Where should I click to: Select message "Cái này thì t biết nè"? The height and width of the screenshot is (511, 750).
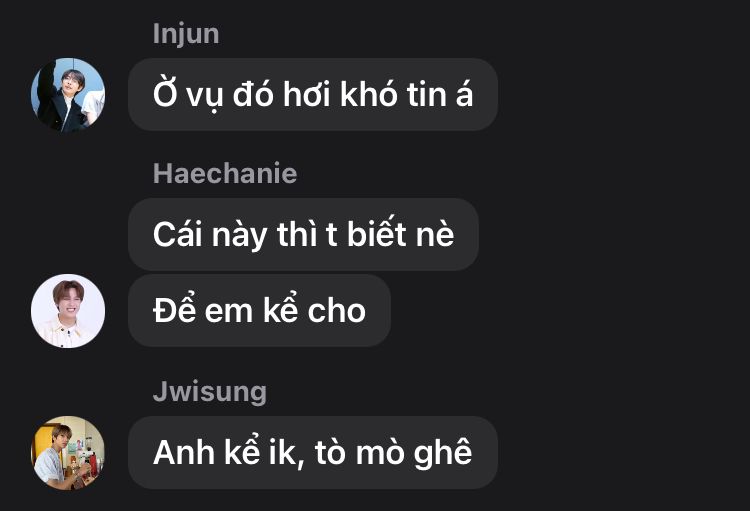pos(303,234)
